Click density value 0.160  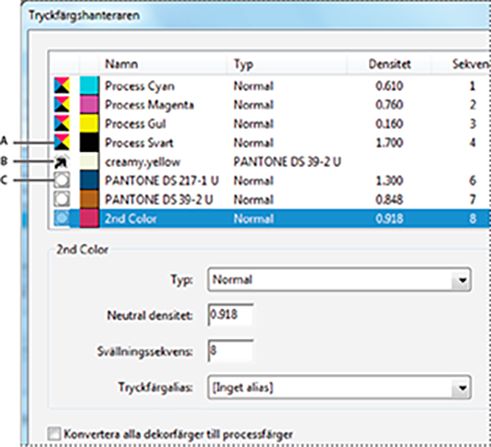point(389,124)
